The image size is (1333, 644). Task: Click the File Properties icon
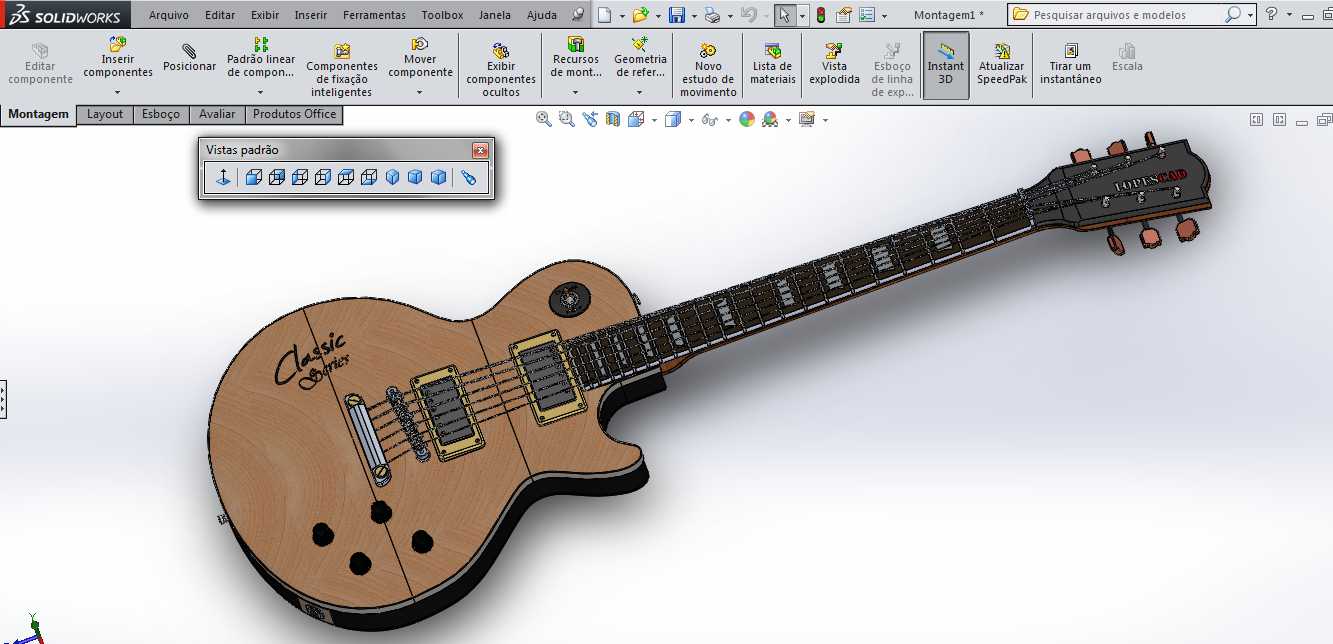tap(843, 15)
